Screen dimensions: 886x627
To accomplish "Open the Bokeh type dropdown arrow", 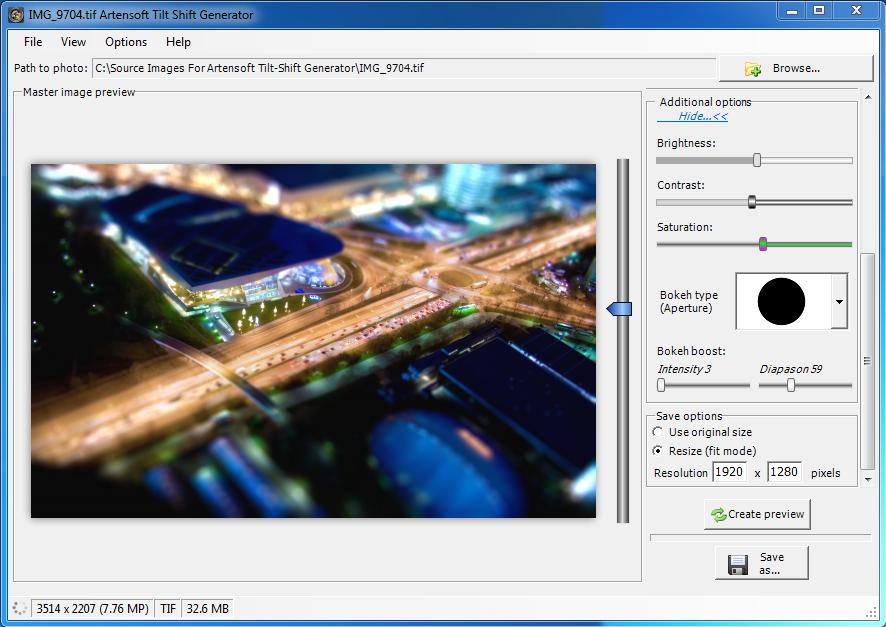I will coord(839,301).
